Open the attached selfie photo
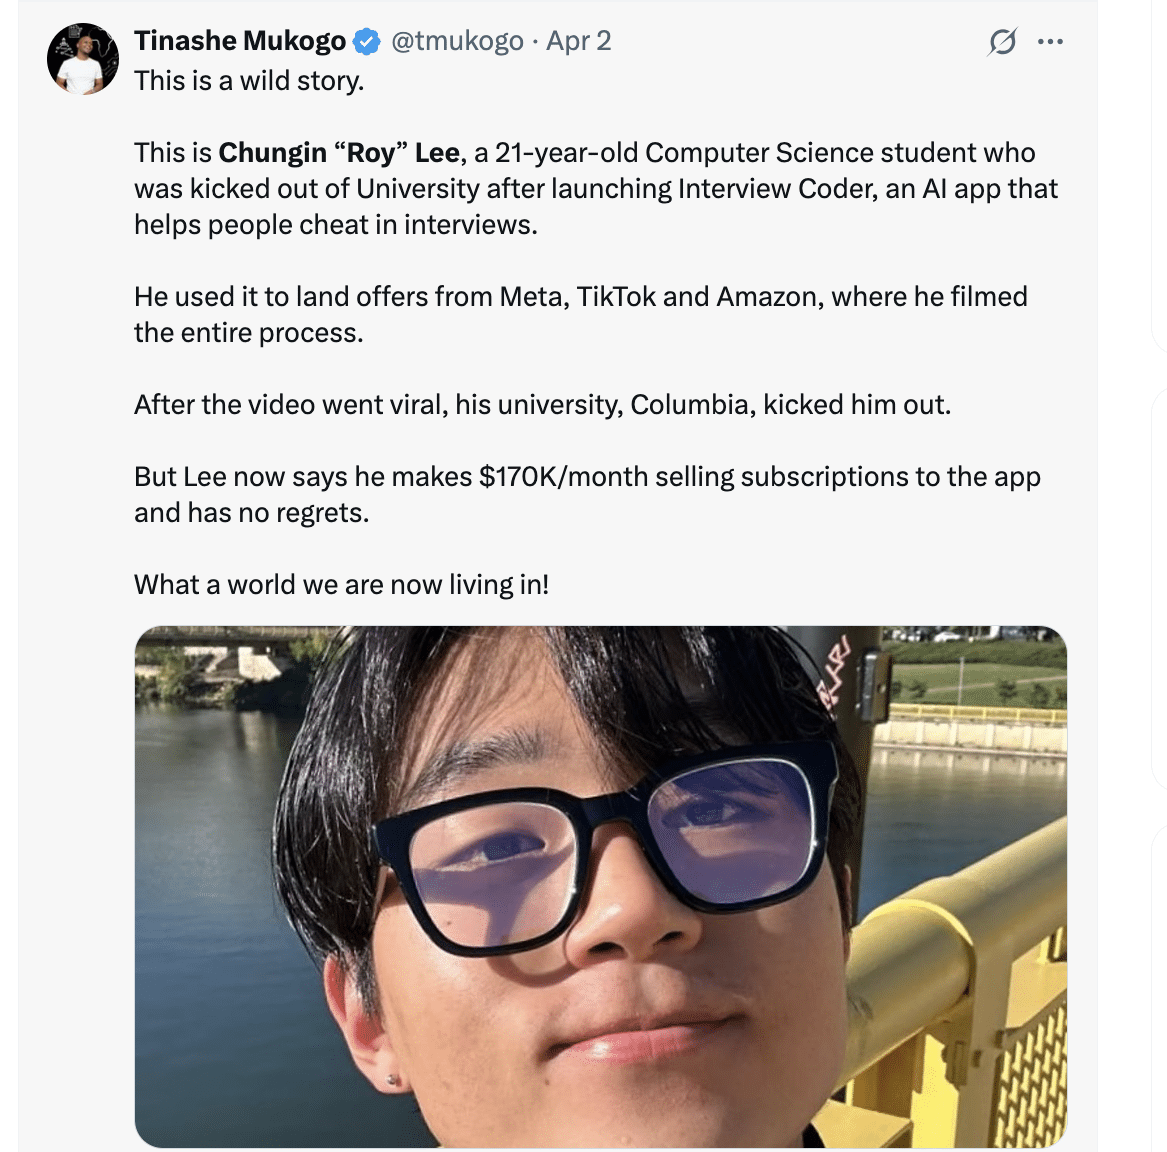Viewport: 1167px width, 1152px height. click(x=601, y=887)
